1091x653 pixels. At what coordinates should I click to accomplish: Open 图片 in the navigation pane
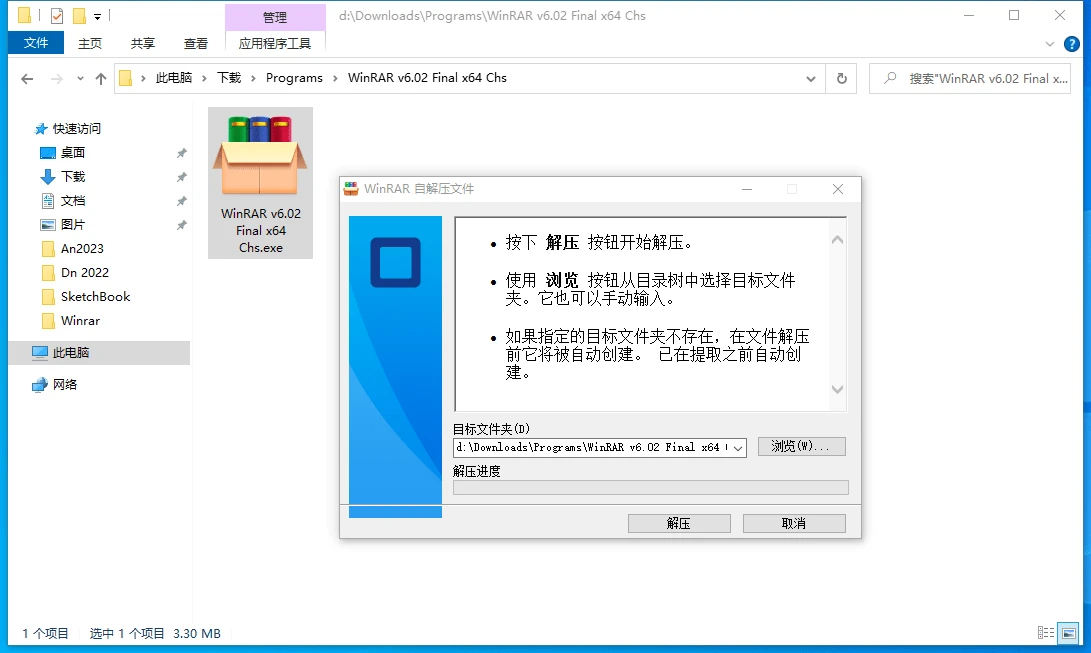[x=72, y=225]
